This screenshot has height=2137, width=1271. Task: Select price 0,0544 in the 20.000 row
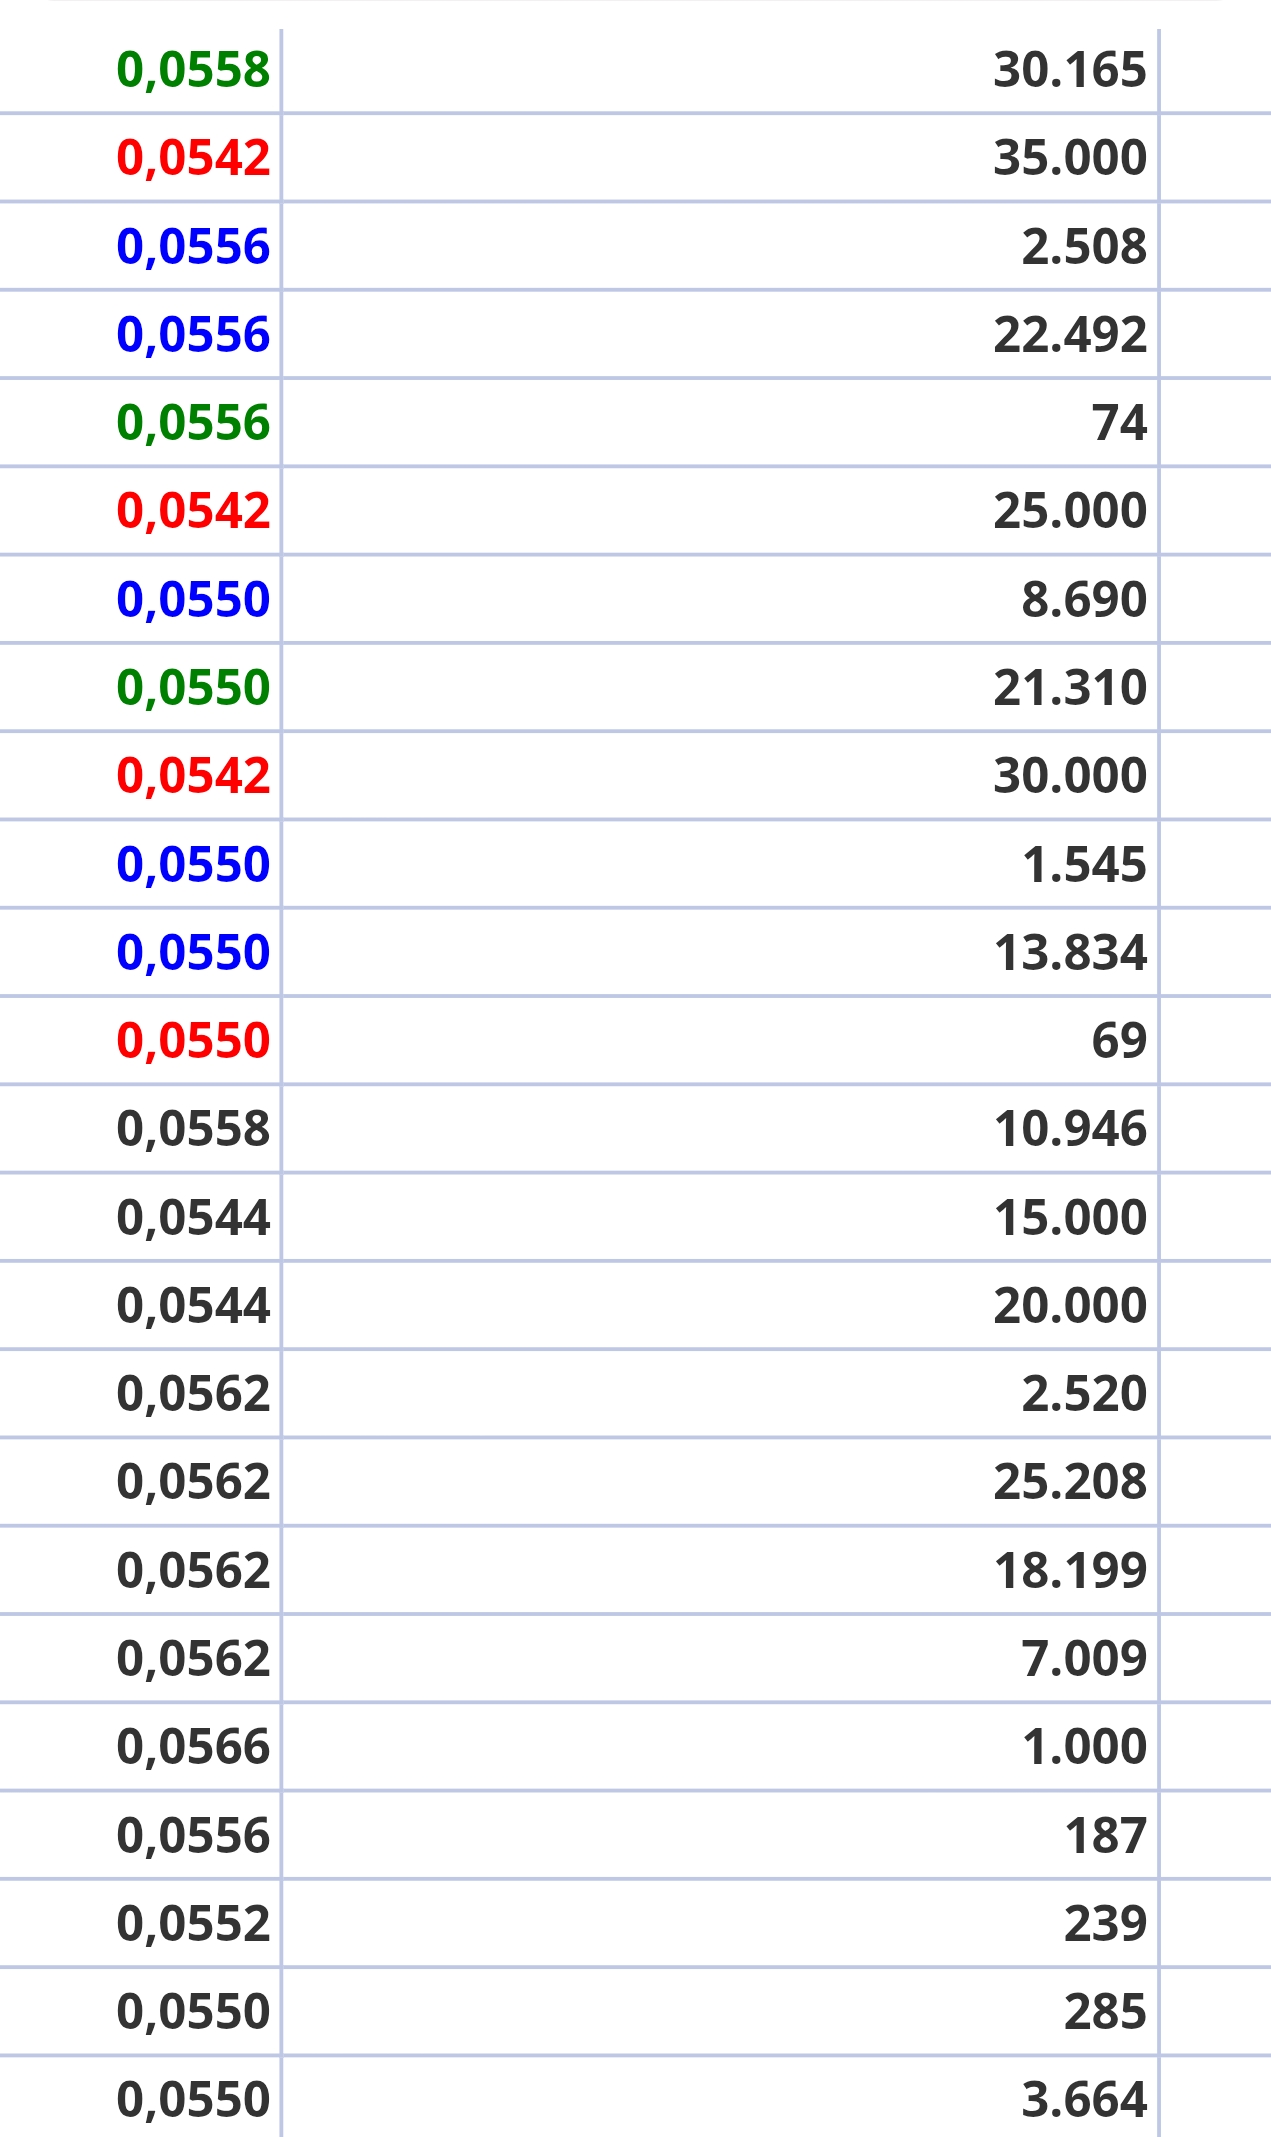(193, 1306)
